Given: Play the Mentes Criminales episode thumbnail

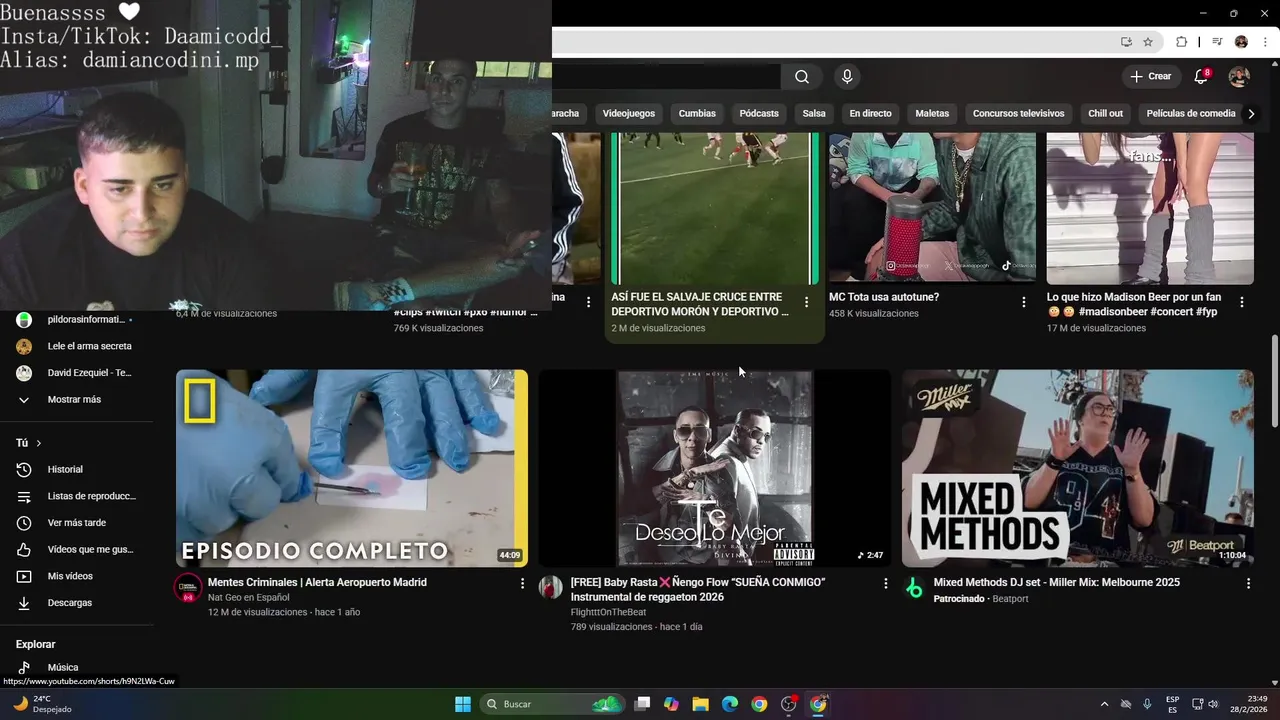Looking at the screenshot, I should tap(352, 468).
